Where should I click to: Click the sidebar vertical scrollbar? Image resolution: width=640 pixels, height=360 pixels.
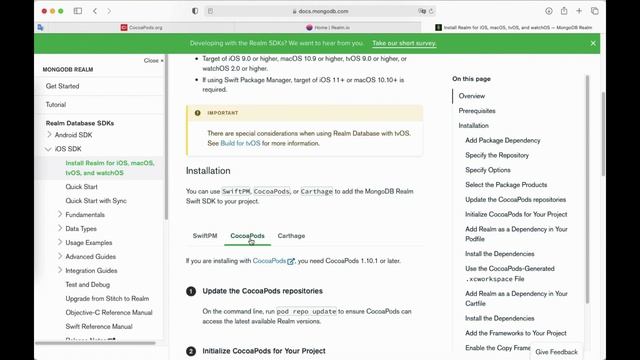(x=166, y=137)
